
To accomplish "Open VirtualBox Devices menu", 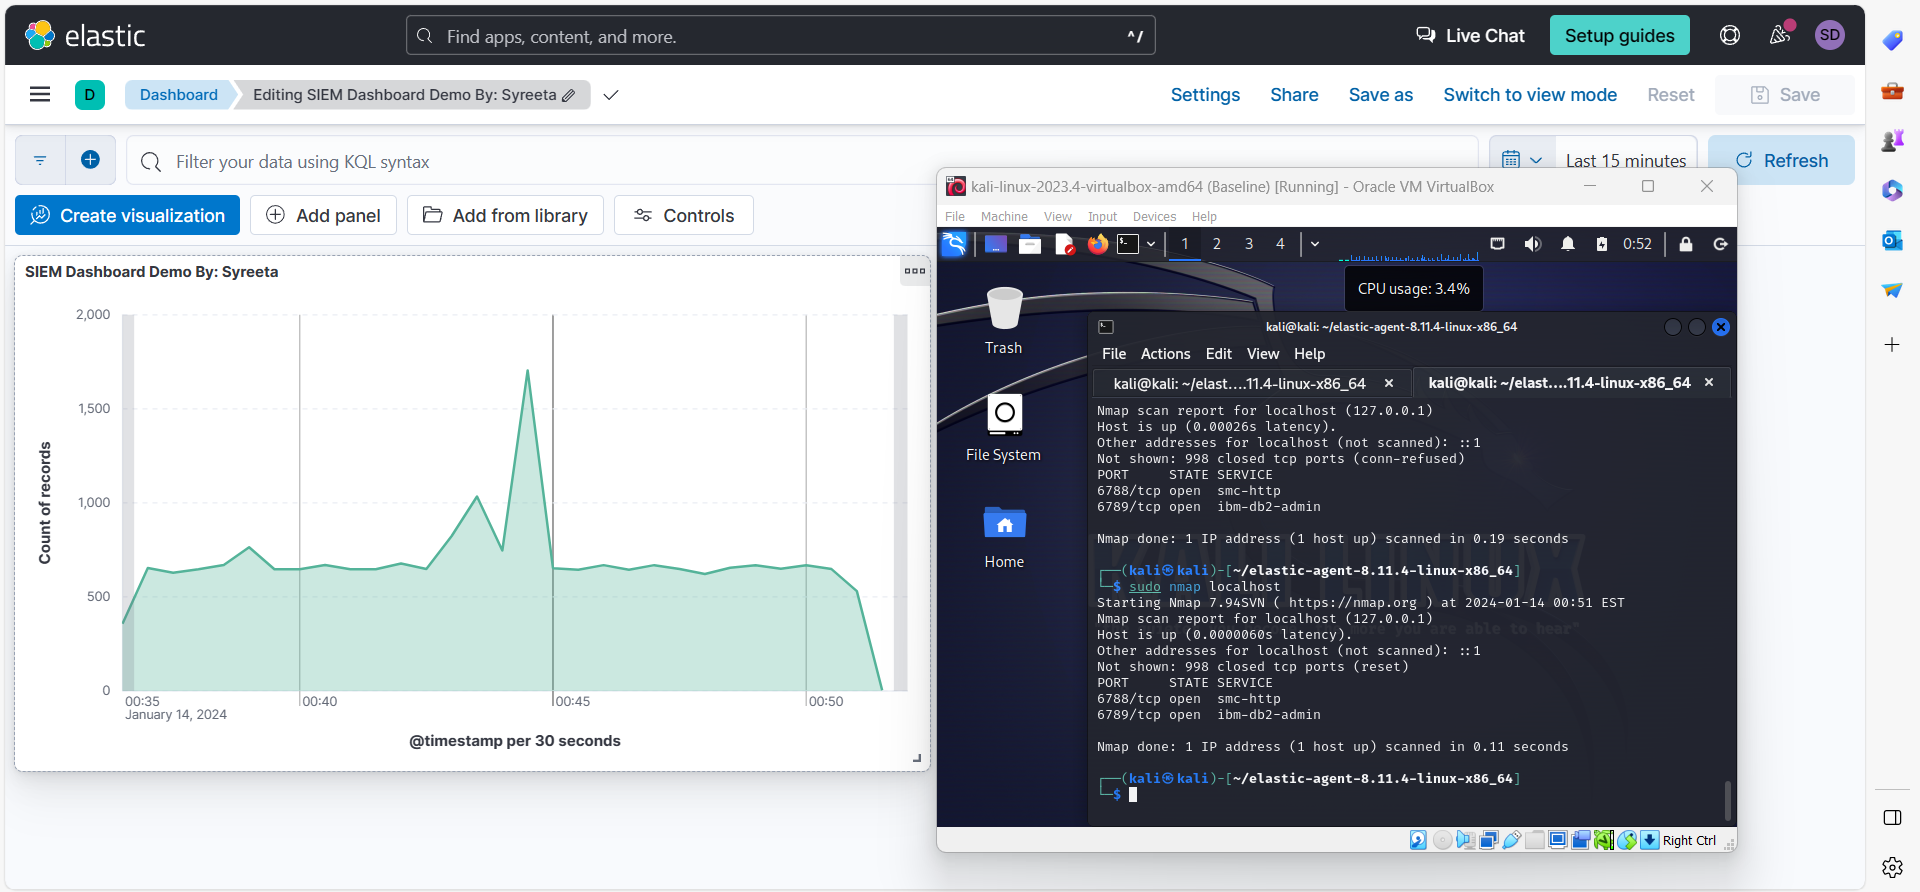I will coord(1154,217).
